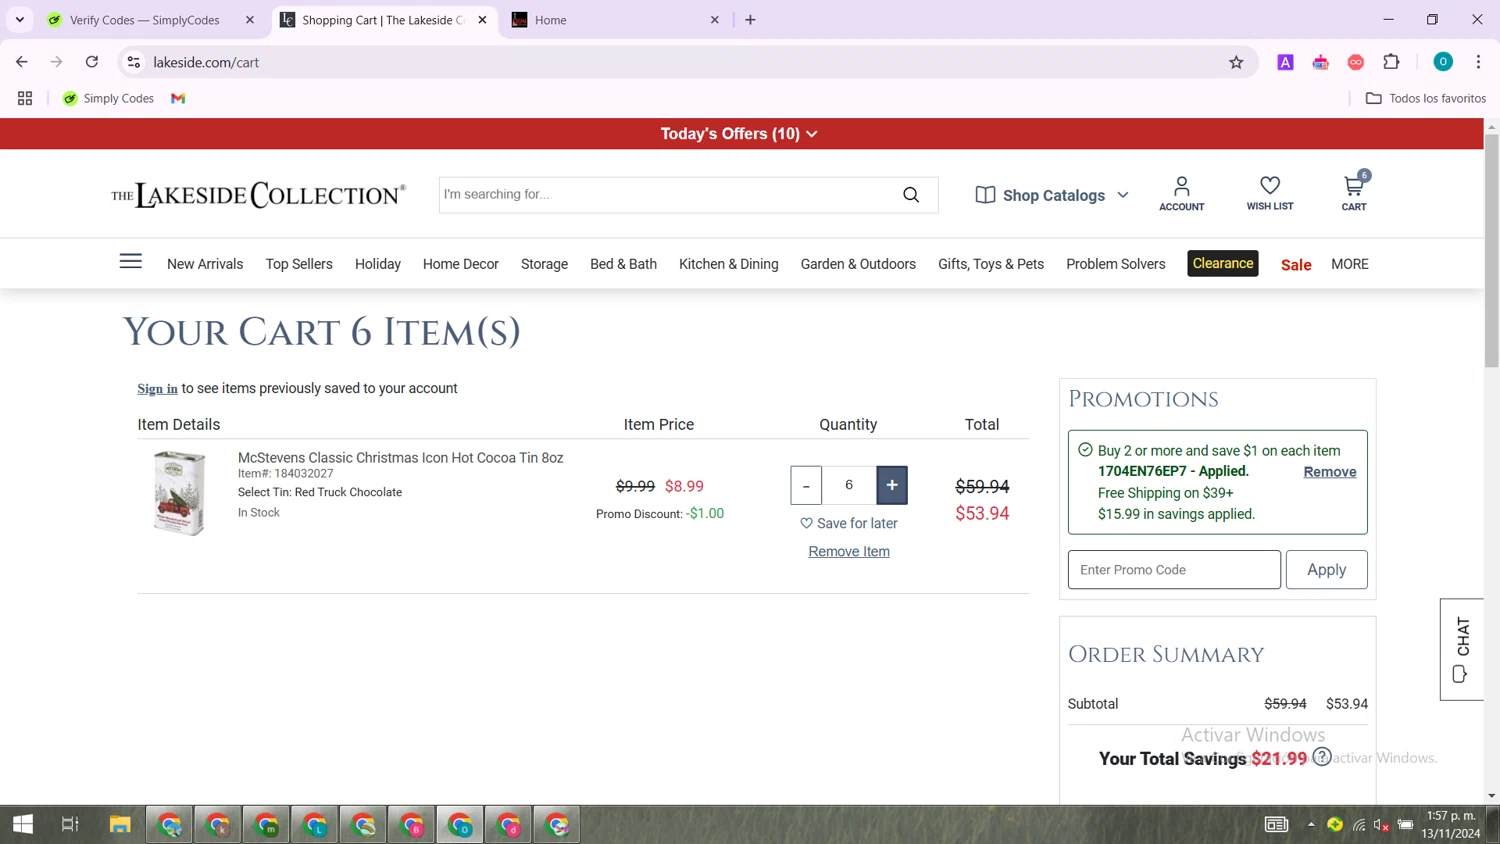Screen dimensions: 1500x844
Task: Open the Chrome profile avatar
Action: click(1443, 62)
